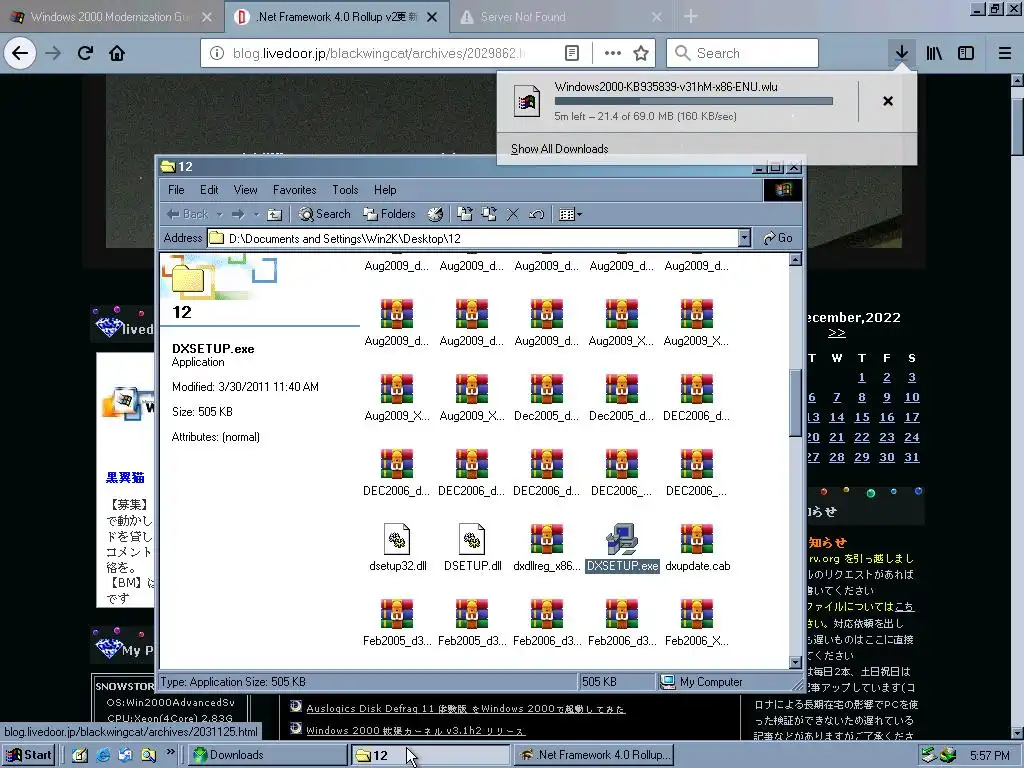Open December 15 in blog calendar
The image size is (1024, 768).
862,417
